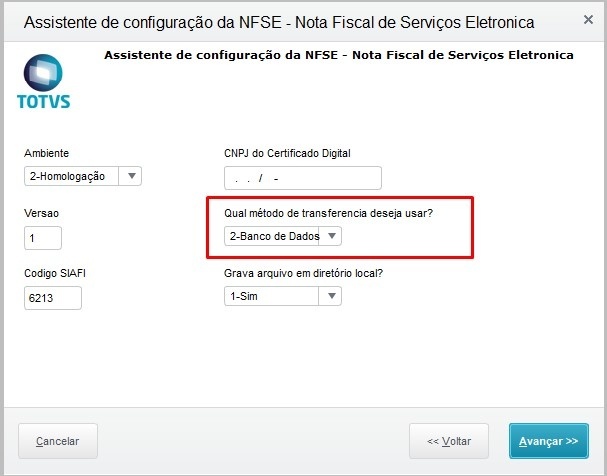Image resolution: width=607 pixels, height=476 pixels.
Task: Click the dialog title bar text
Action: coord(278,21)
